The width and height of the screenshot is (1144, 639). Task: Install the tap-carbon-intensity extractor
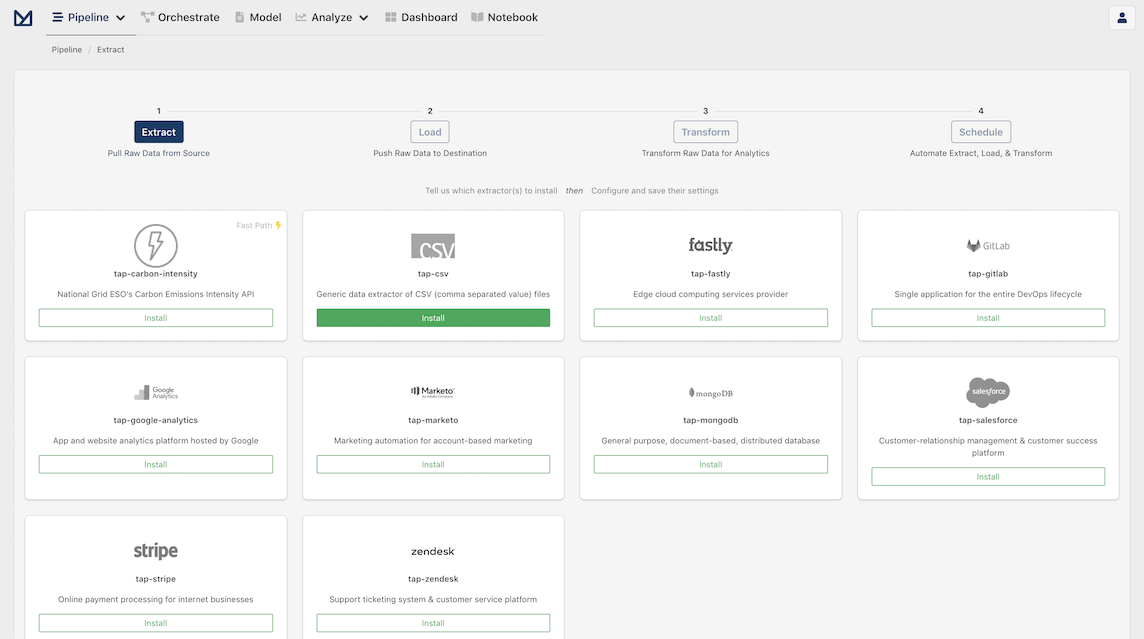tap(155, 318)
